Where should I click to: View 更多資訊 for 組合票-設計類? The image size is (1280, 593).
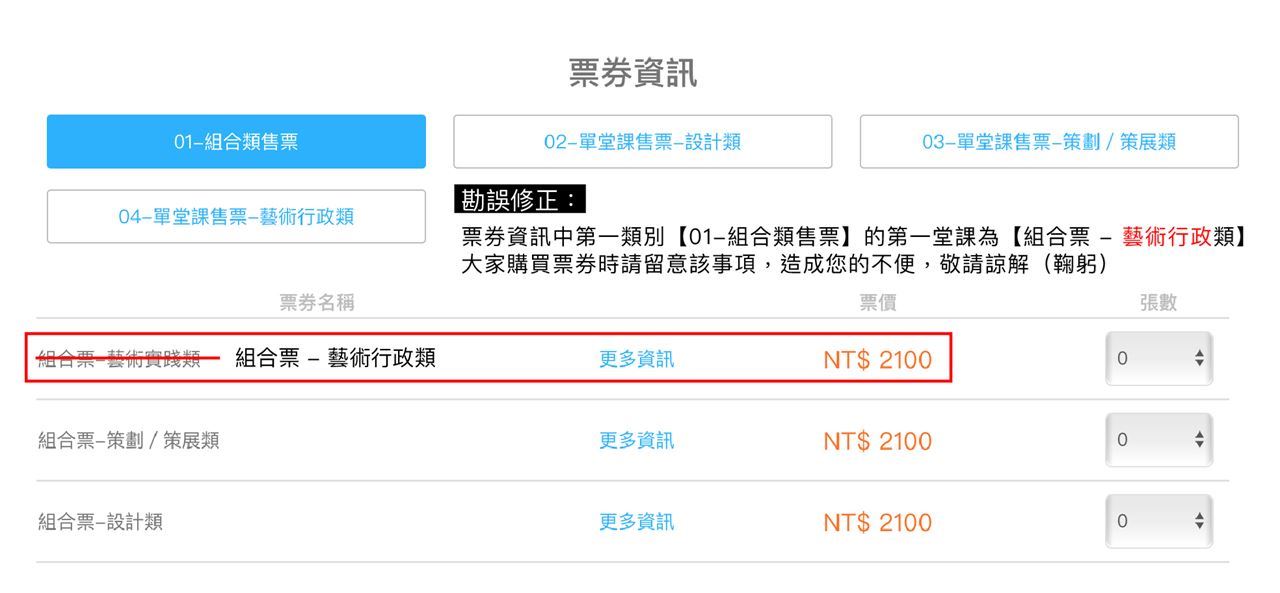pyautogui.click(x=636, y=522)
